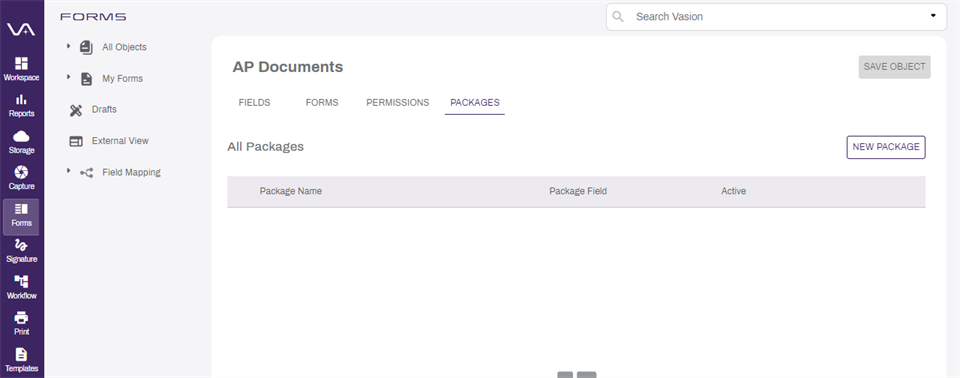Switch to the Permissions tab
The image size is (960, 378).
(397, 103)
